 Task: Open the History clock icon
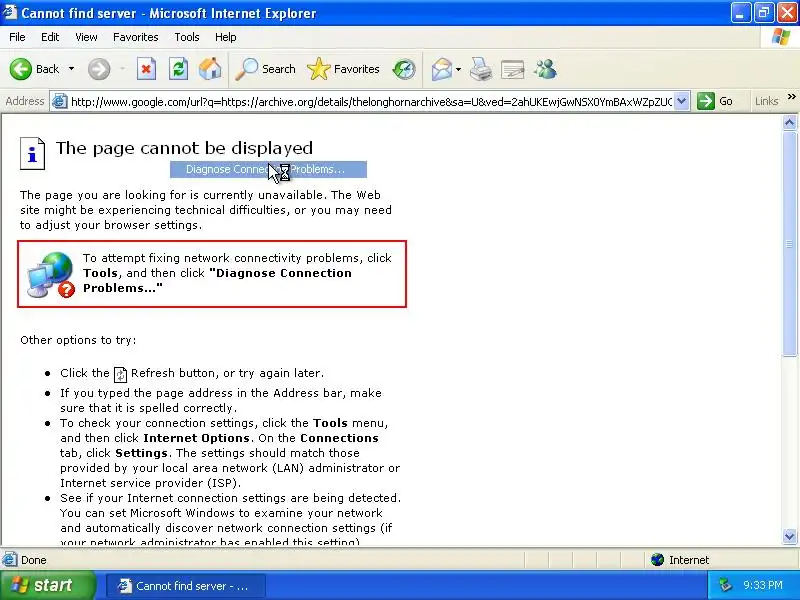tap(404, 69)
